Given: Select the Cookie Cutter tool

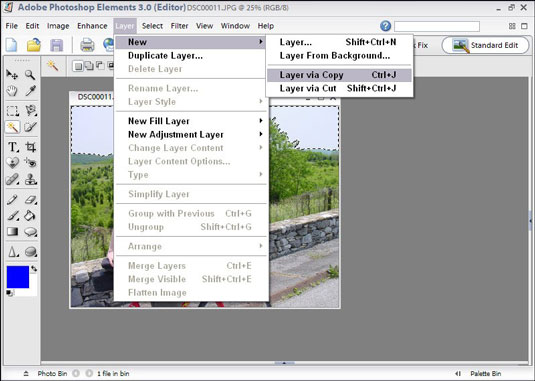Looking at the screenshot, I should [12, 163].
